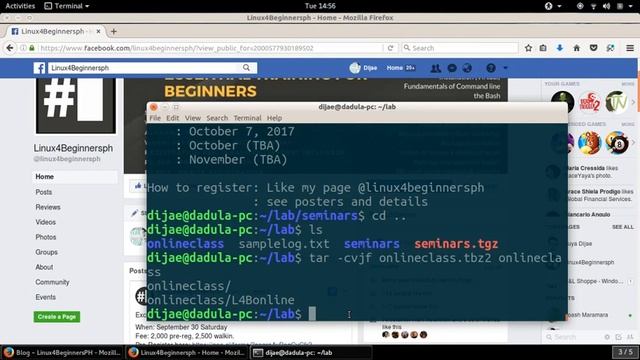The image size is (640, 360).
Task: Click the Facebook logo icon
Action: click(x=40, y=68)
